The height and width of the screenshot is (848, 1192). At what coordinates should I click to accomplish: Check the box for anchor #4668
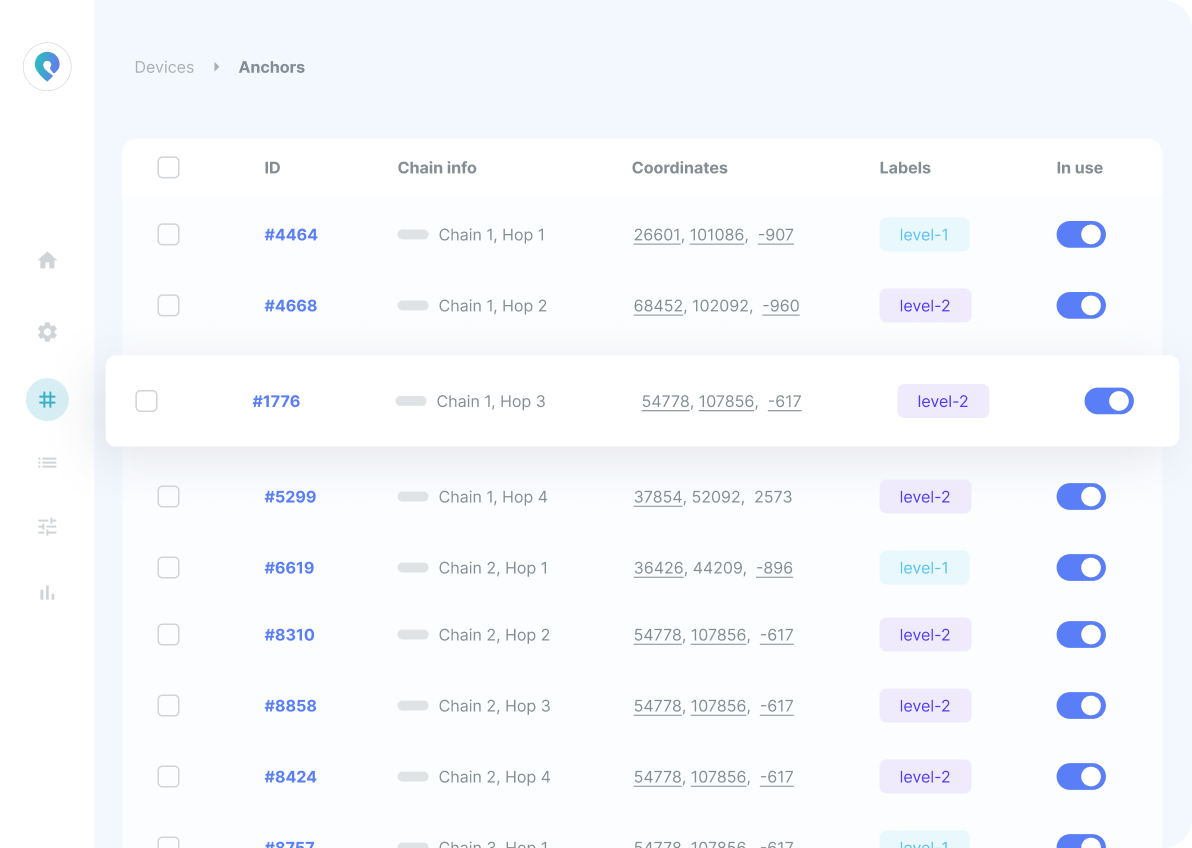(168, 305)
